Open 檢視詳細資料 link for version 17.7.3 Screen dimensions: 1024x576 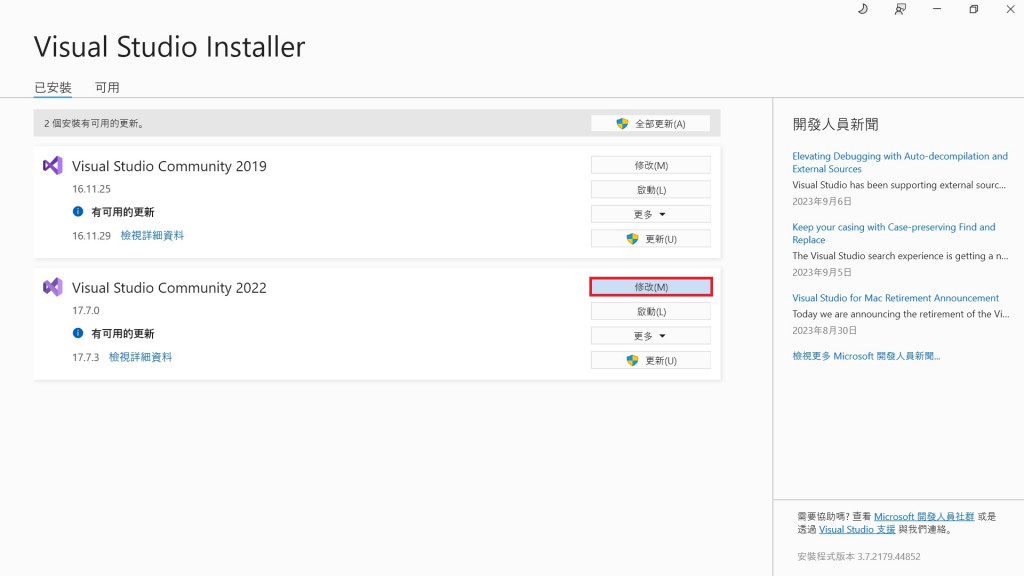(140, 357)
